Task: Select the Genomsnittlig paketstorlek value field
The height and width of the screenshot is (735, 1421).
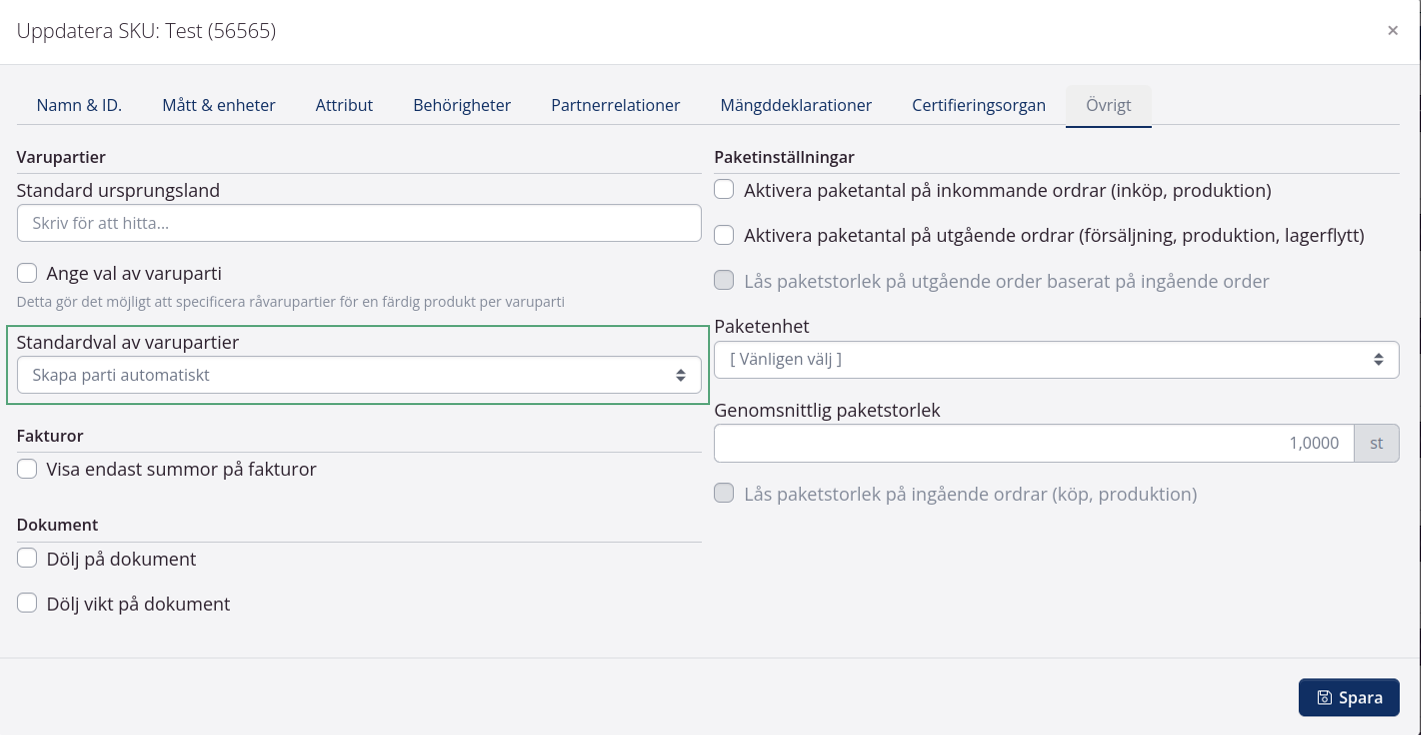Action: click(1033, 443)
